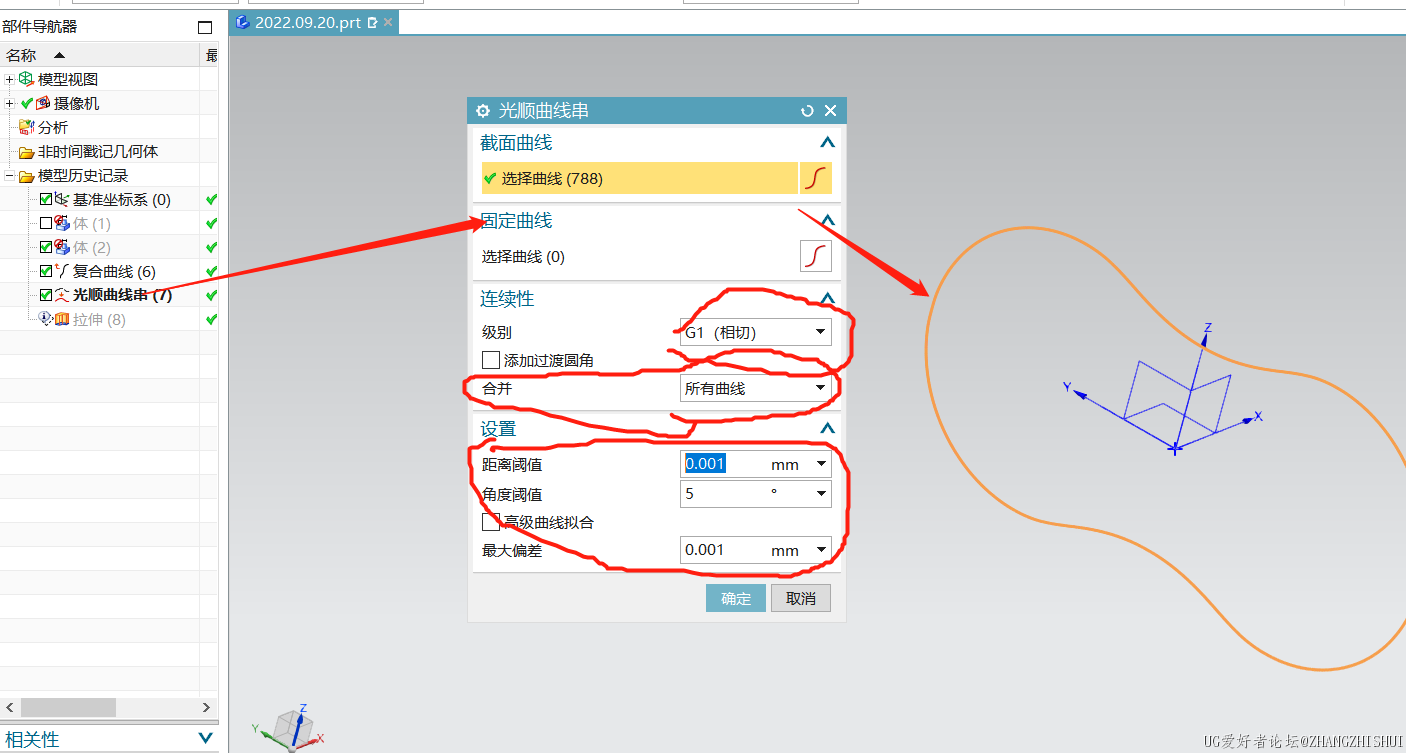Click the 名称 column header
The width and height of the screenshot is (1406, 753).
[x=100, y=55]
